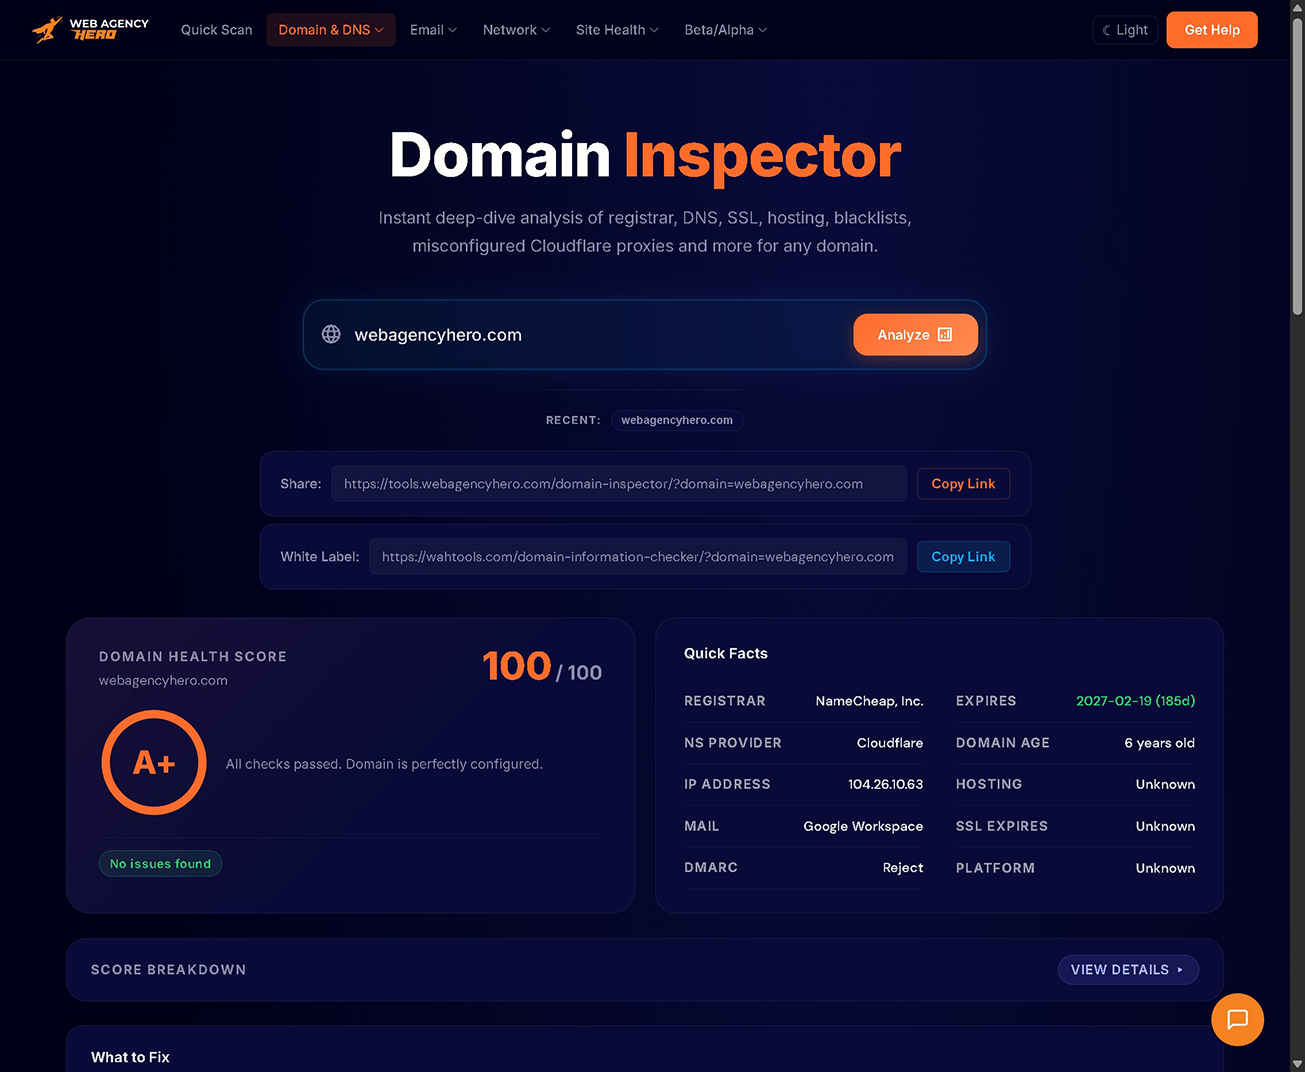
Task: Expand Score Breakdown via View Details
Action: click(x=1128, y=970)
